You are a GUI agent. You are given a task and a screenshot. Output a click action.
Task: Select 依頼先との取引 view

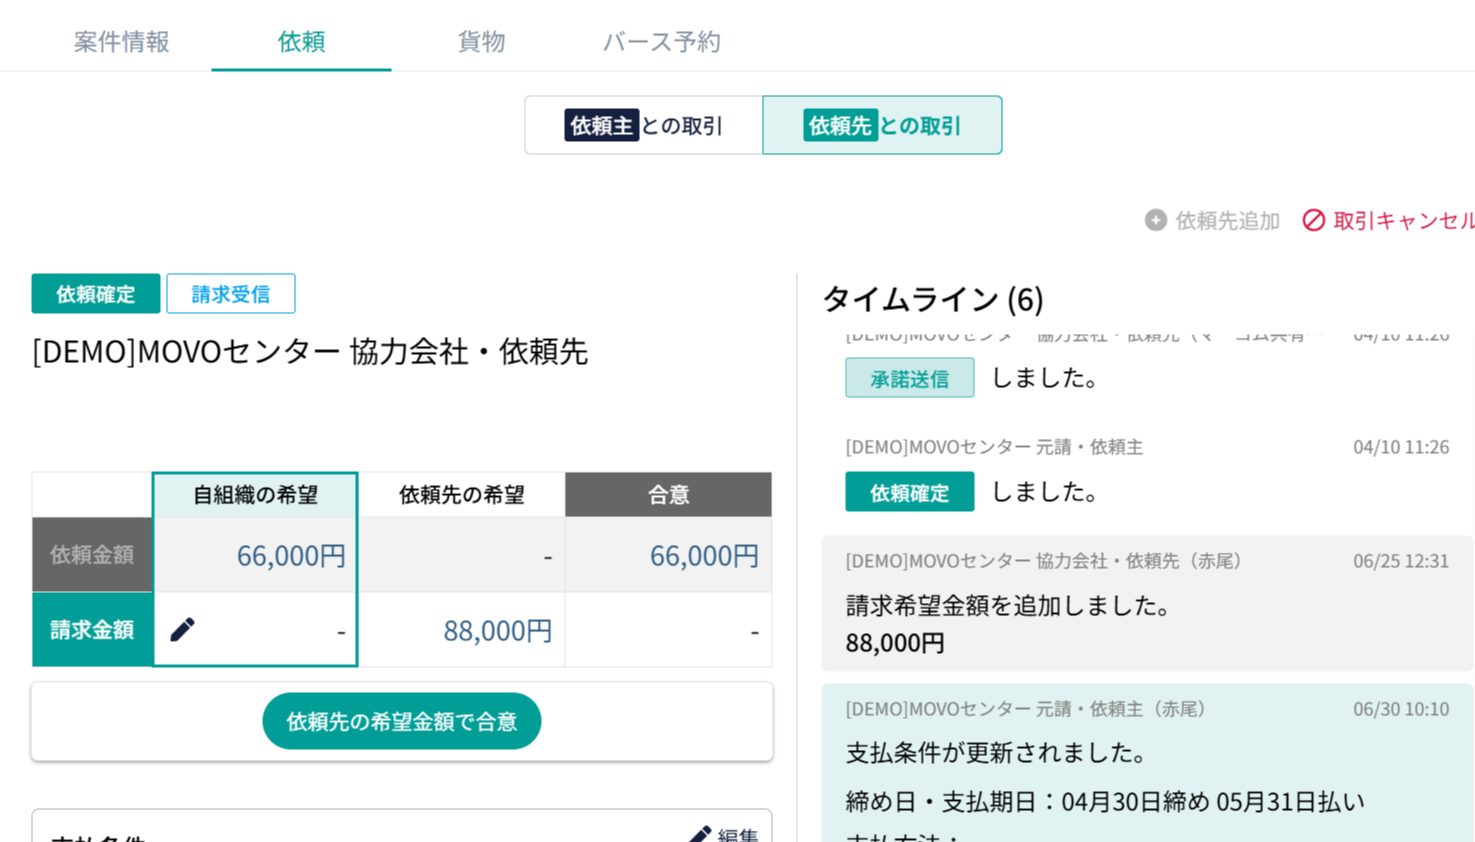[882, 125]
